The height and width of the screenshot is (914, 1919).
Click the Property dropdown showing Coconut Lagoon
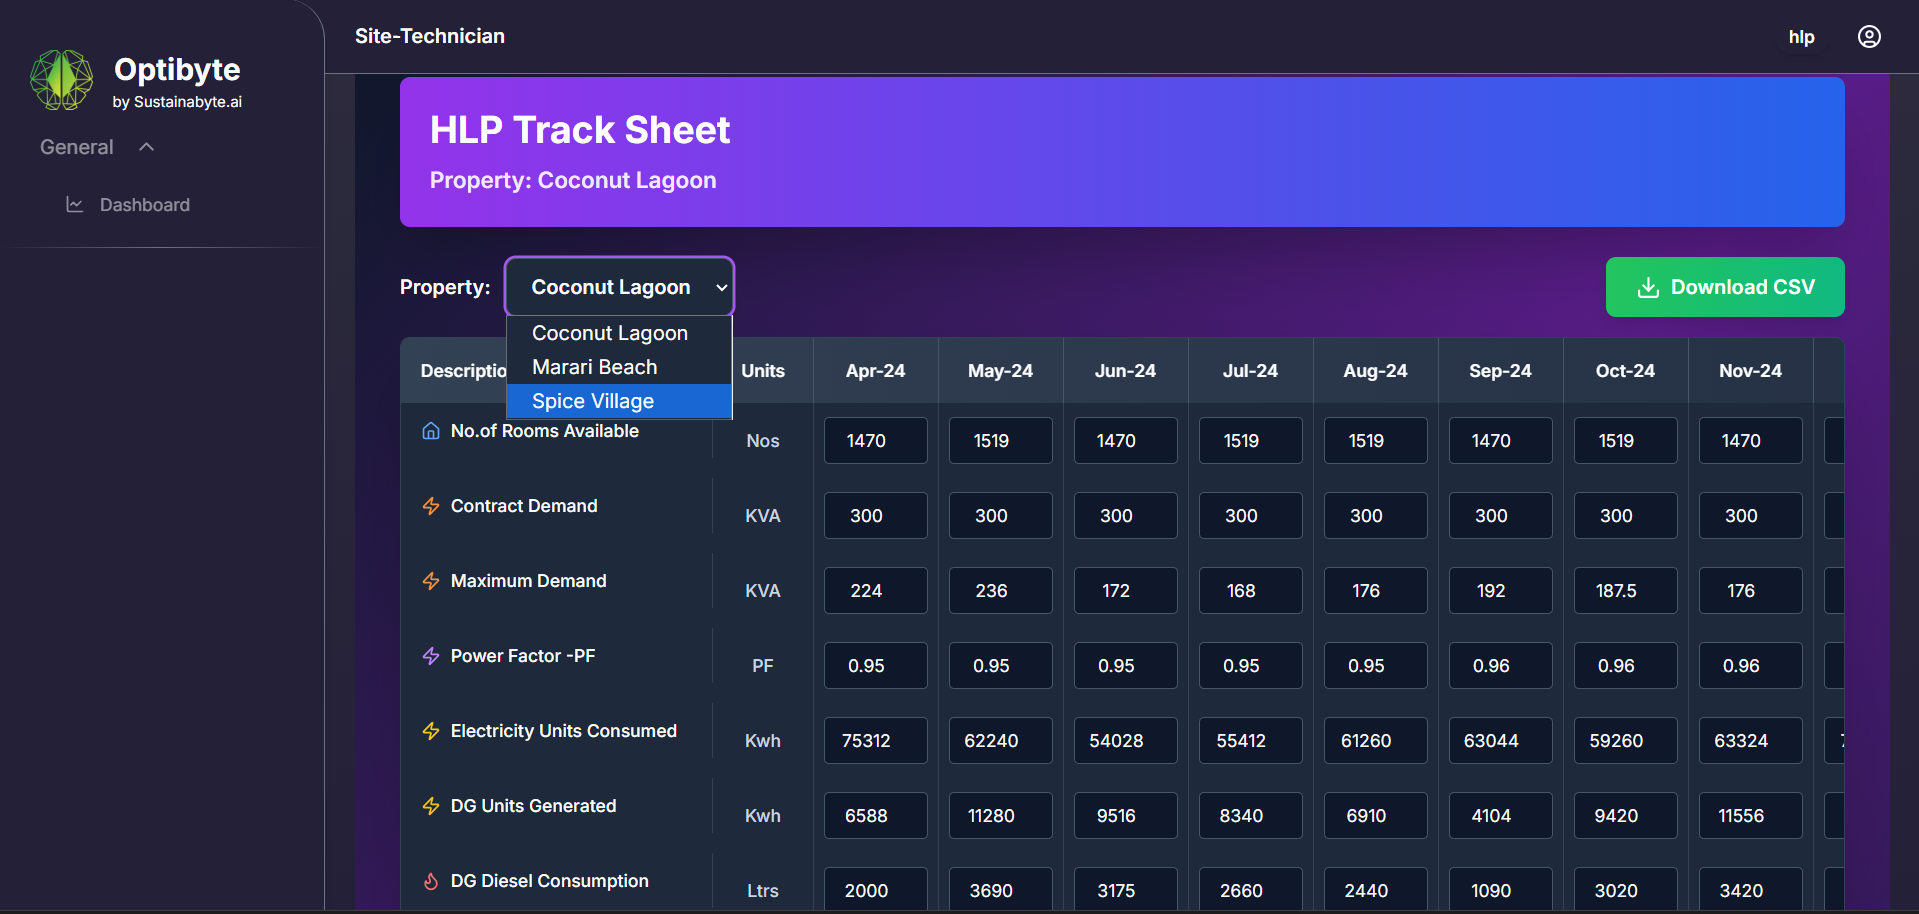click(x=619, y=287)
